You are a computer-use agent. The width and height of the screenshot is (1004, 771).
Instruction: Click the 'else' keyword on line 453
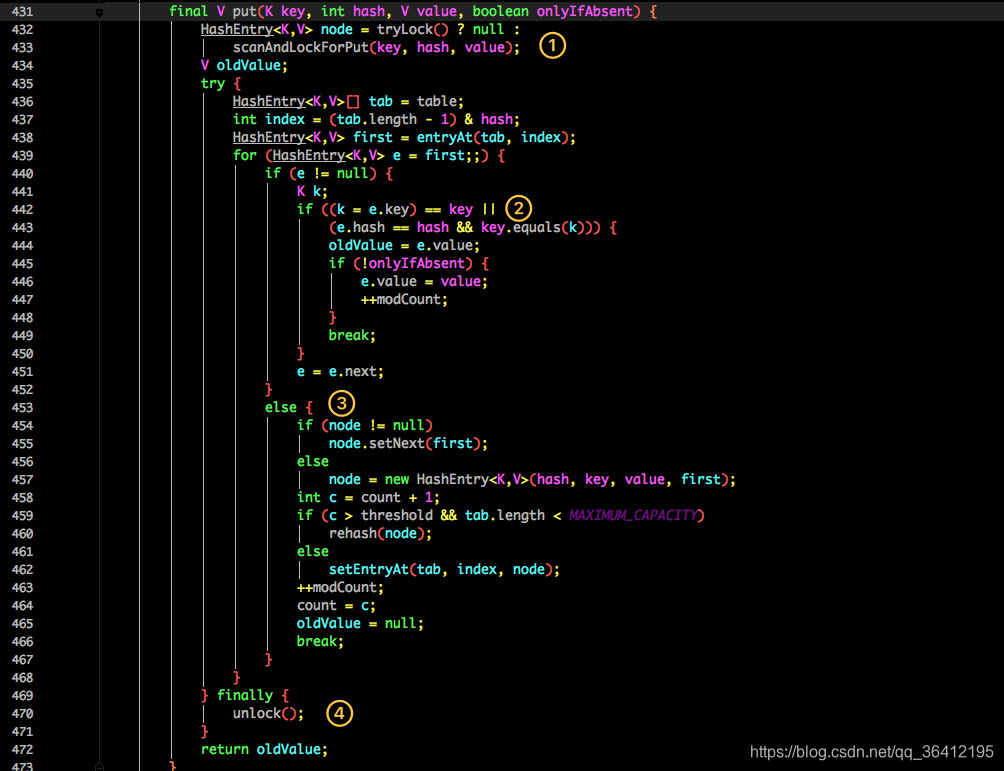click(280, 407)
